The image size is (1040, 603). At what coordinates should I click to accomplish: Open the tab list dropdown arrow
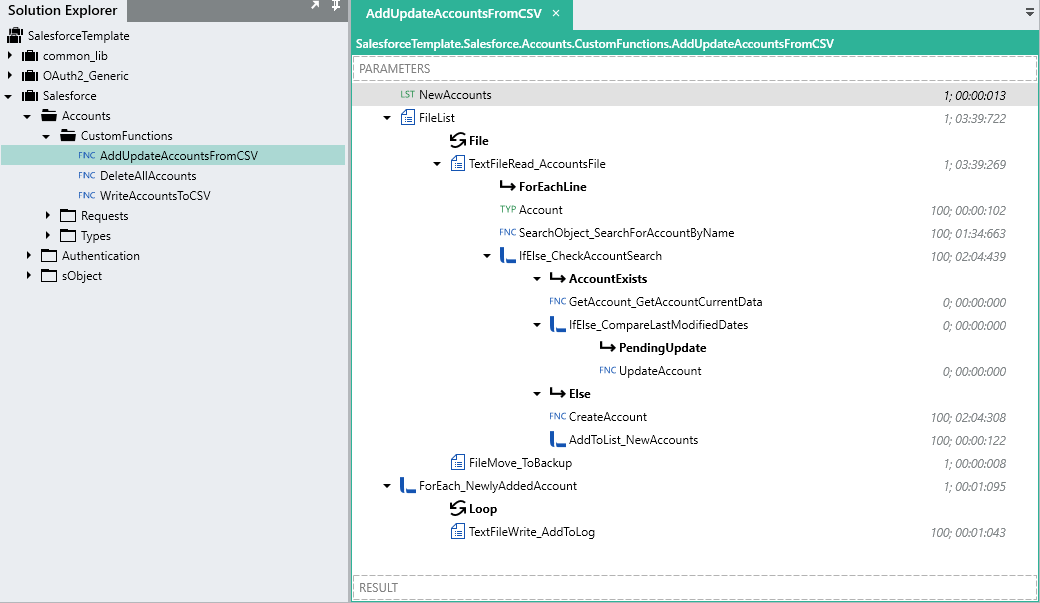1030,13
